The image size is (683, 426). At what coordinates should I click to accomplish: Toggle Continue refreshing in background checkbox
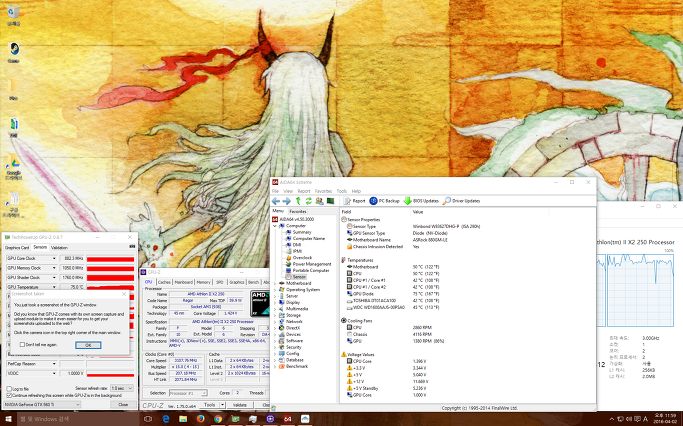pos(9,396)
